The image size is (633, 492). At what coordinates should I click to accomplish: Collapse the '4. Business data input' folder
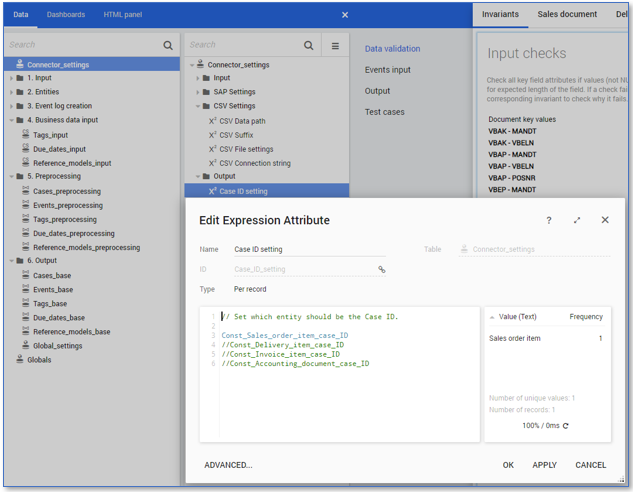point(11,120)
